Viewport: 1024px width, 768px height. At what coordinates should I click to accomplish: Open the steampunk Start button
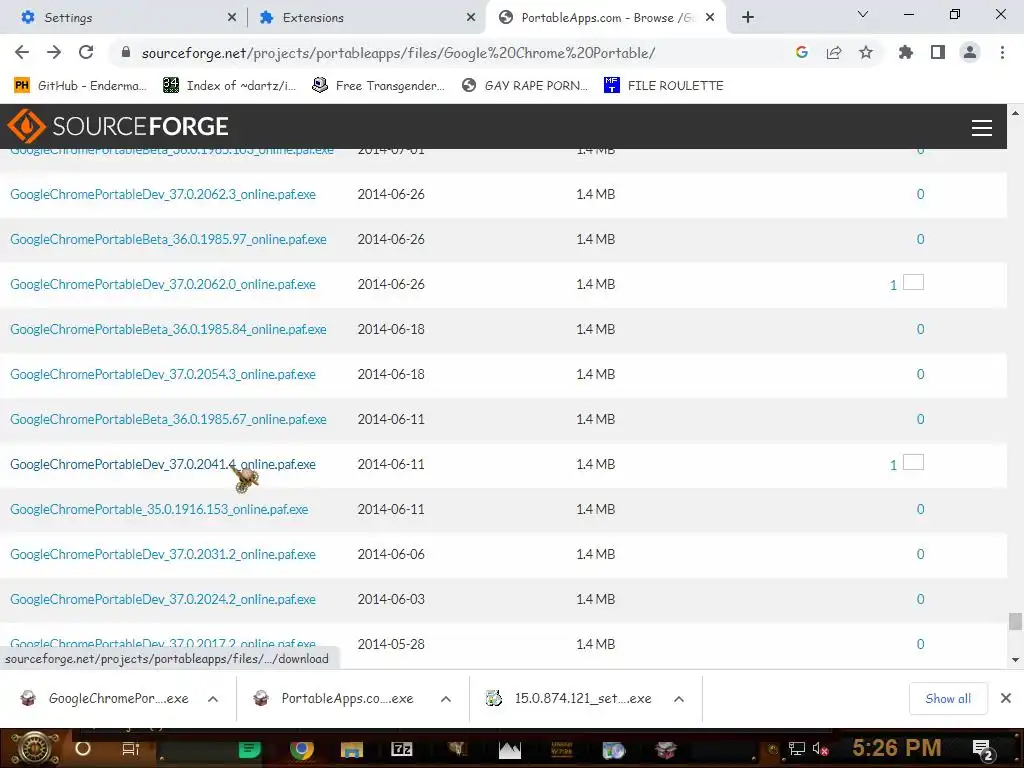tap(33, 748)
